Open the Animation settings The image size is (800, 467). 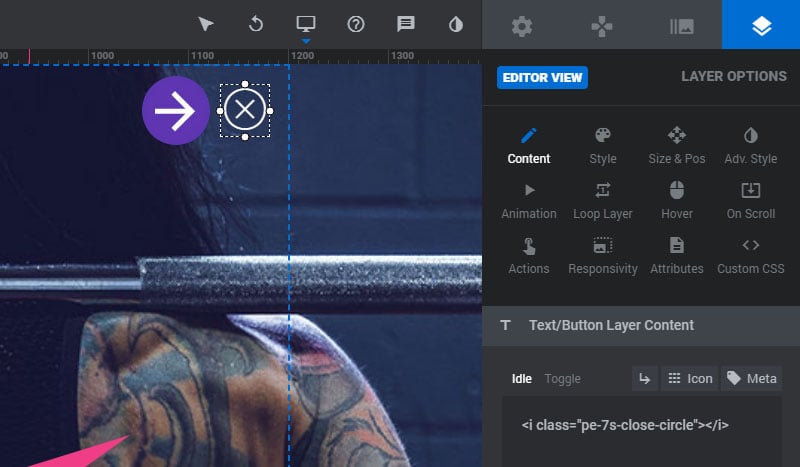[x=529, y=202]
